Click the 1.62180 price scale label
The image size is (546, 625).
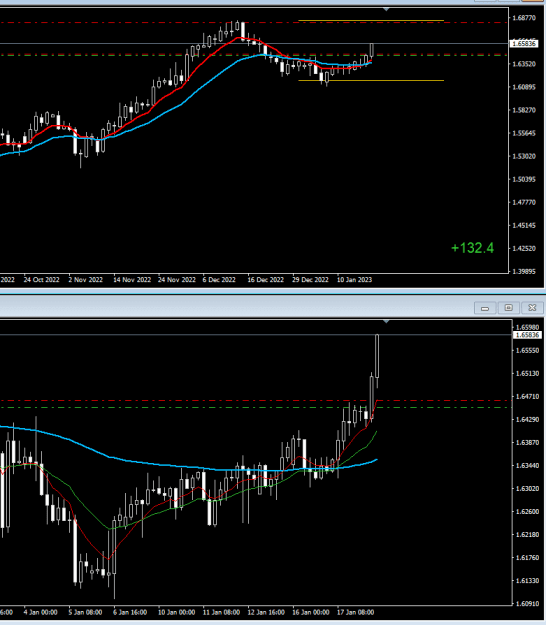tap(527, 535)
